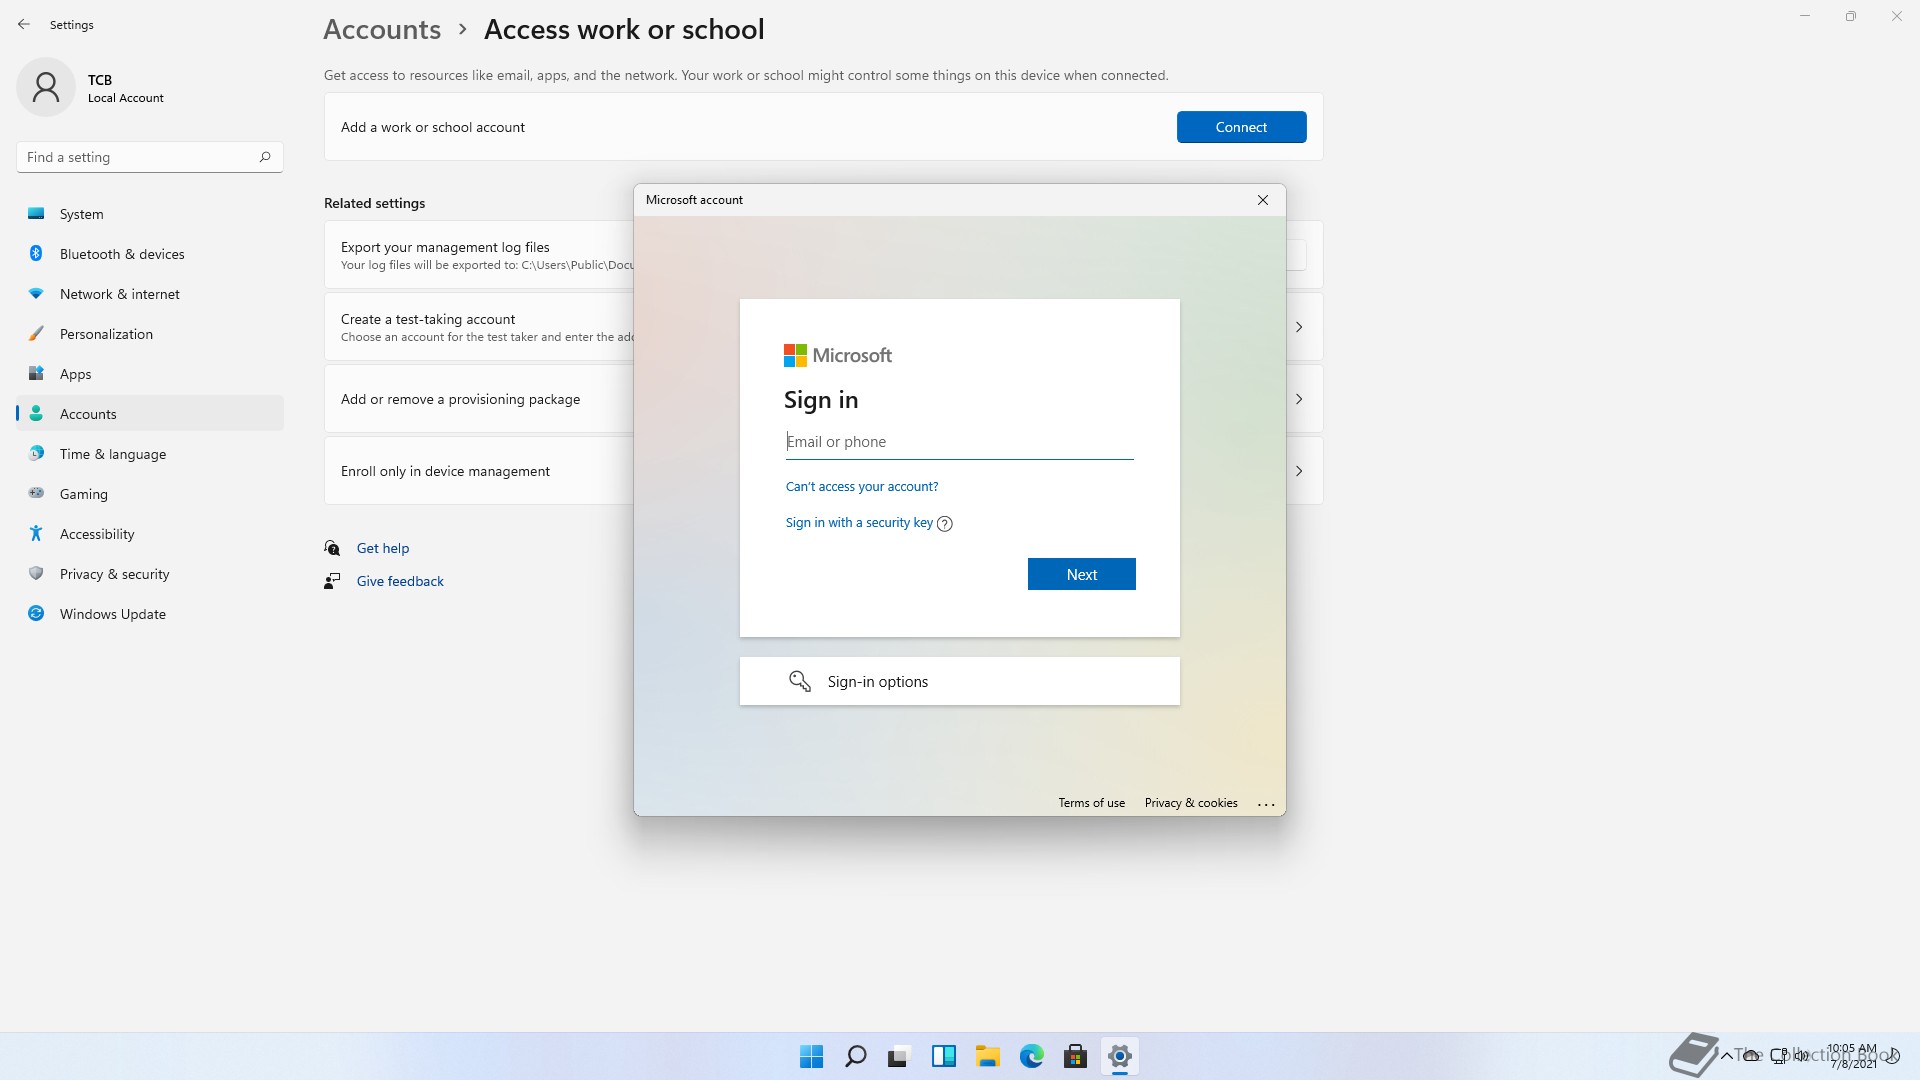
Task: Open Microsoft Store from the taskbar
Action: click(1076, 1056)
